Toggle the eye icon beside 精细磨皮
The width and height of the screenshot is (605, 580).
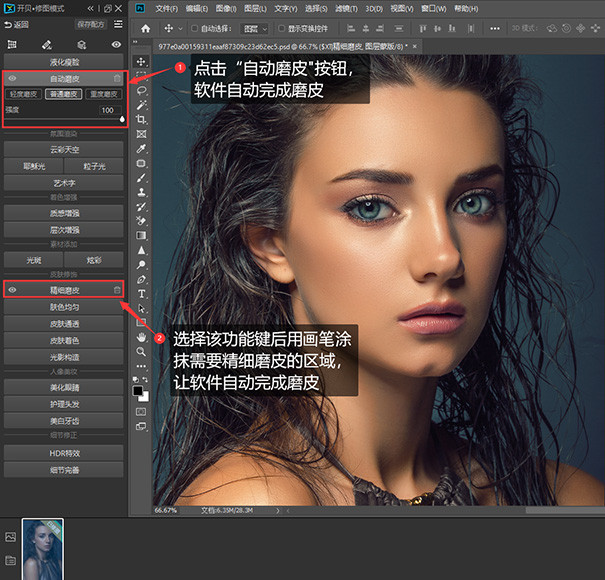pyautogui.click(x=12, y=290)
